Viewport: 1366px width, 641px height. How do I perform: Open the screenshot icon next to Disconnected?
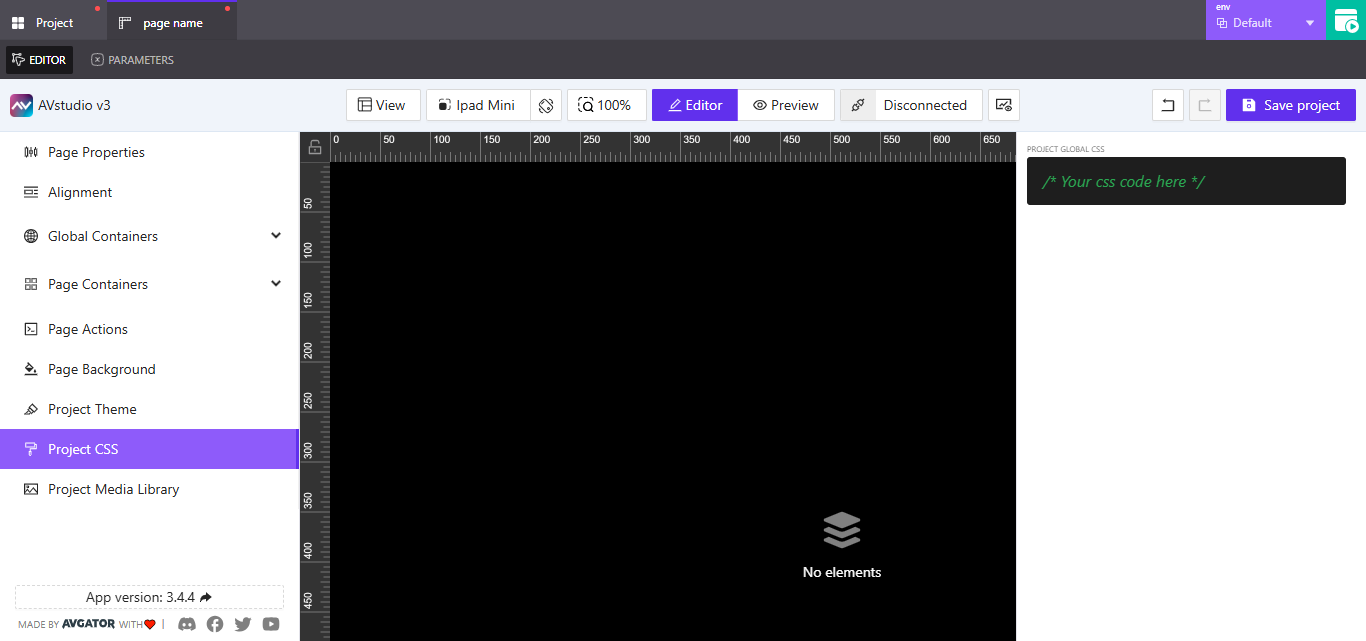point(1003,104)
